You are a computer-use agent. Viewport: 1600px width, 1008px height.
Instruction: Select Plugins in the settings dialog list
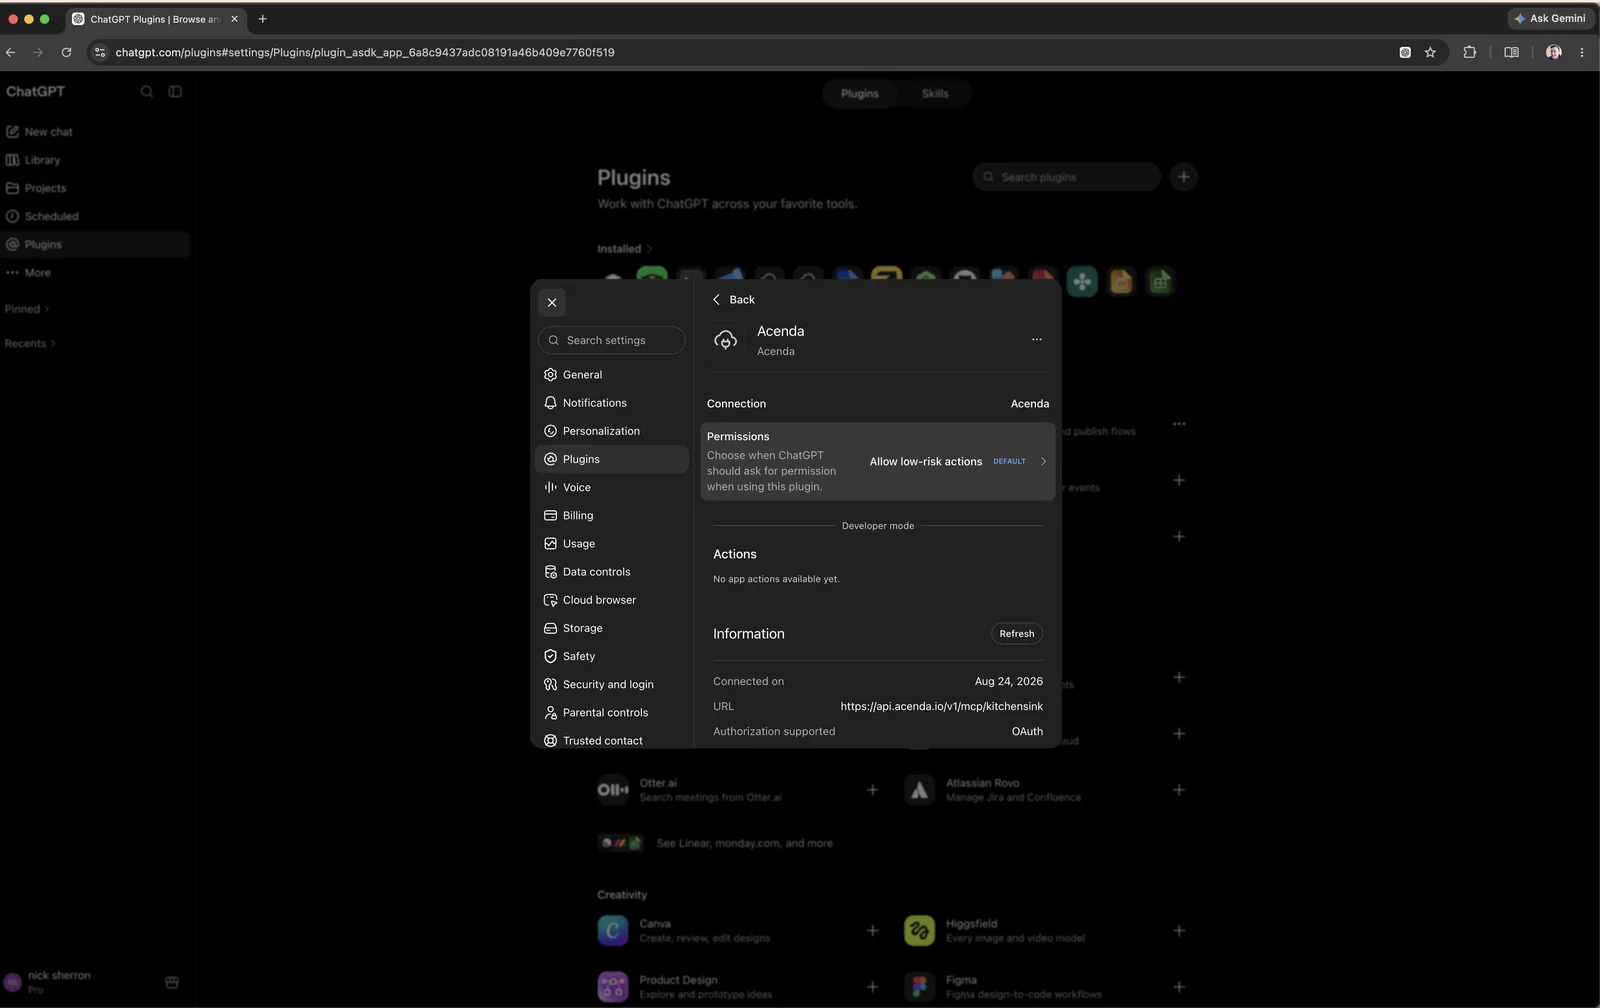pyautogui.click(x=613, y=459)
